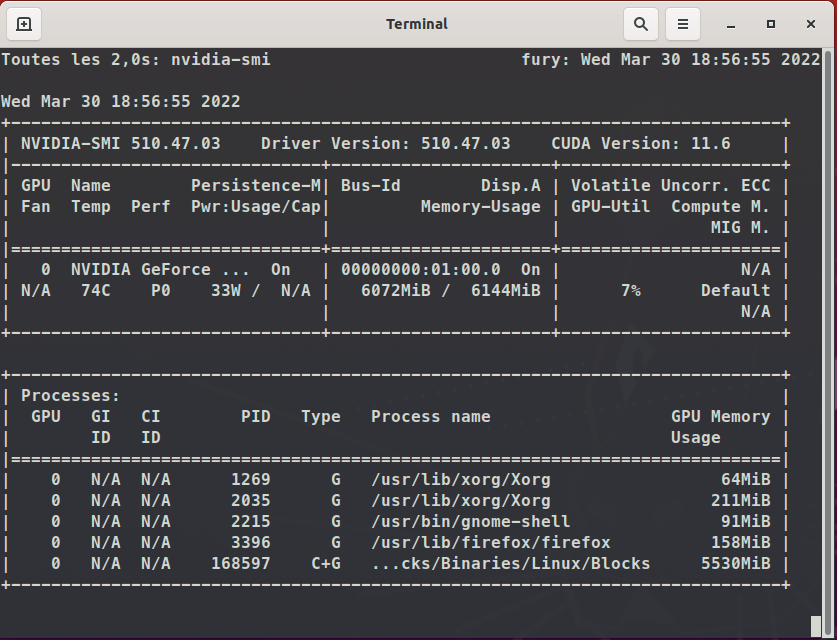837x640 pixels.
Task: Click the 'Default' compute mode value
Action: coord(736,290)
